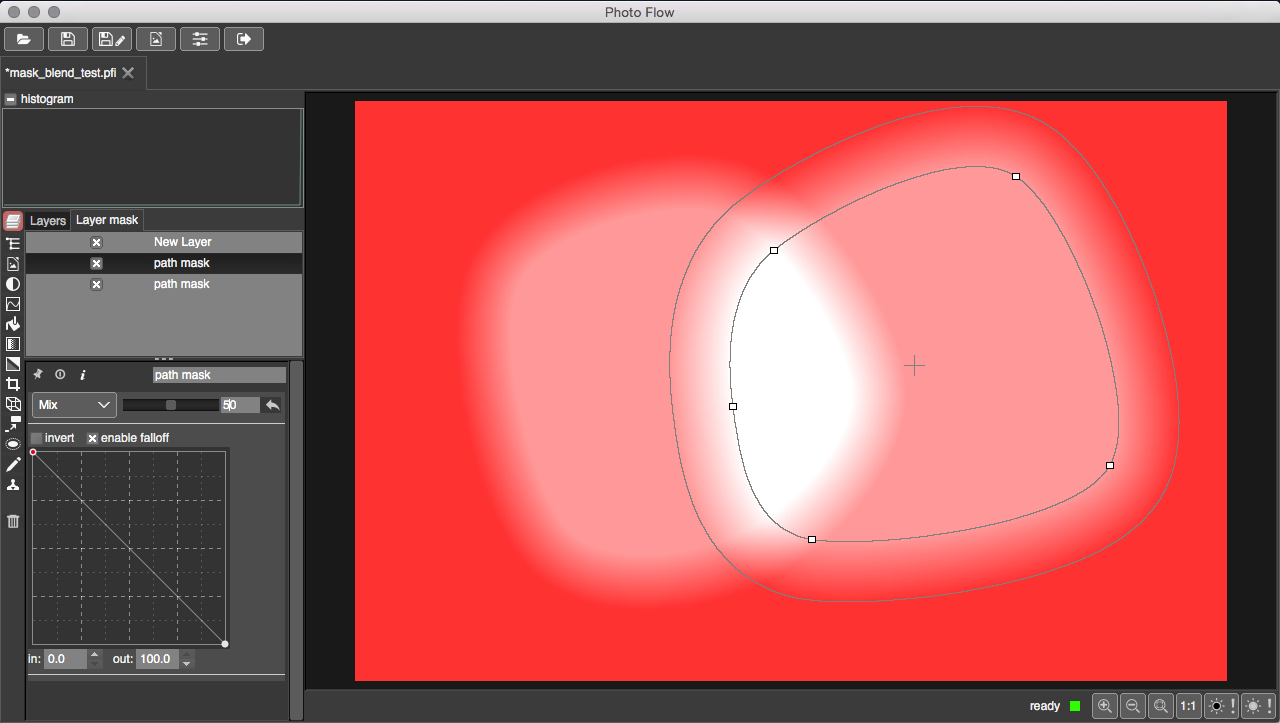Increase the 'in' value with stepper arrow
The image size is (1280, 723).
[x=95, y=655]
